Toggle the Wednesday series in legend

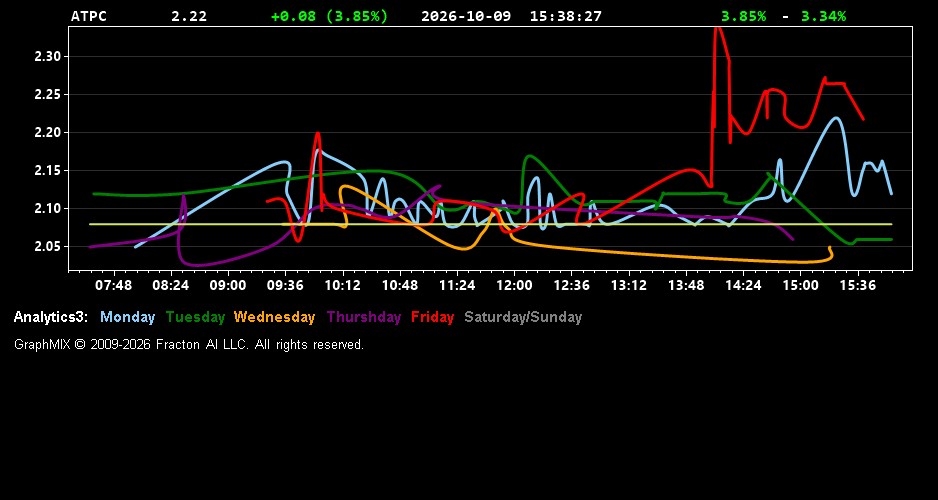click(275, 318)
